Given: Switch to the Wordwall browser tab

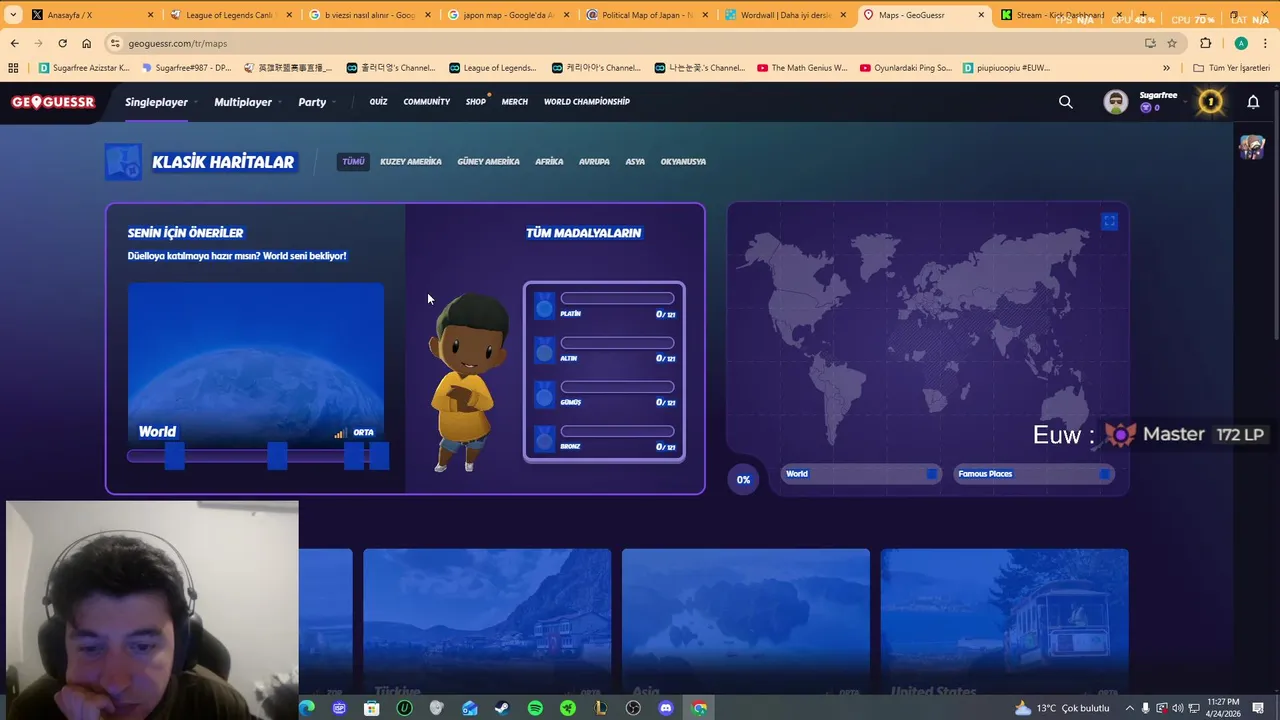Looking at the screenshot, I should (786, 15).
